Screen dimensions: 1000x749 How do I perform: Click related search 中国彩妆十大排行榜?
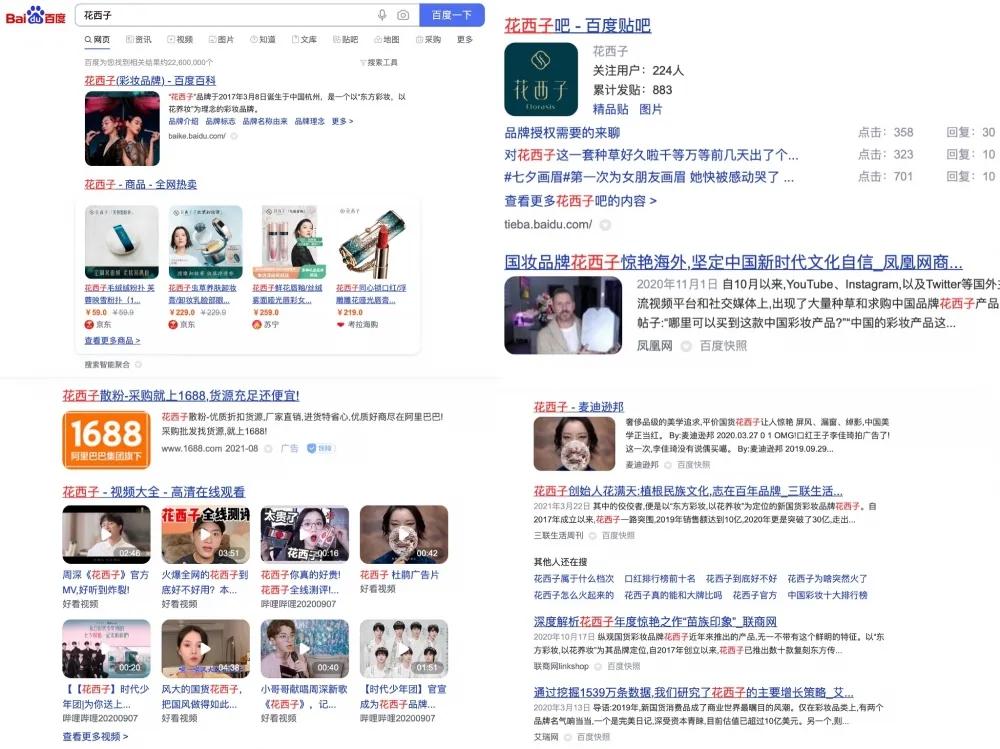click(x=827, y=595)
